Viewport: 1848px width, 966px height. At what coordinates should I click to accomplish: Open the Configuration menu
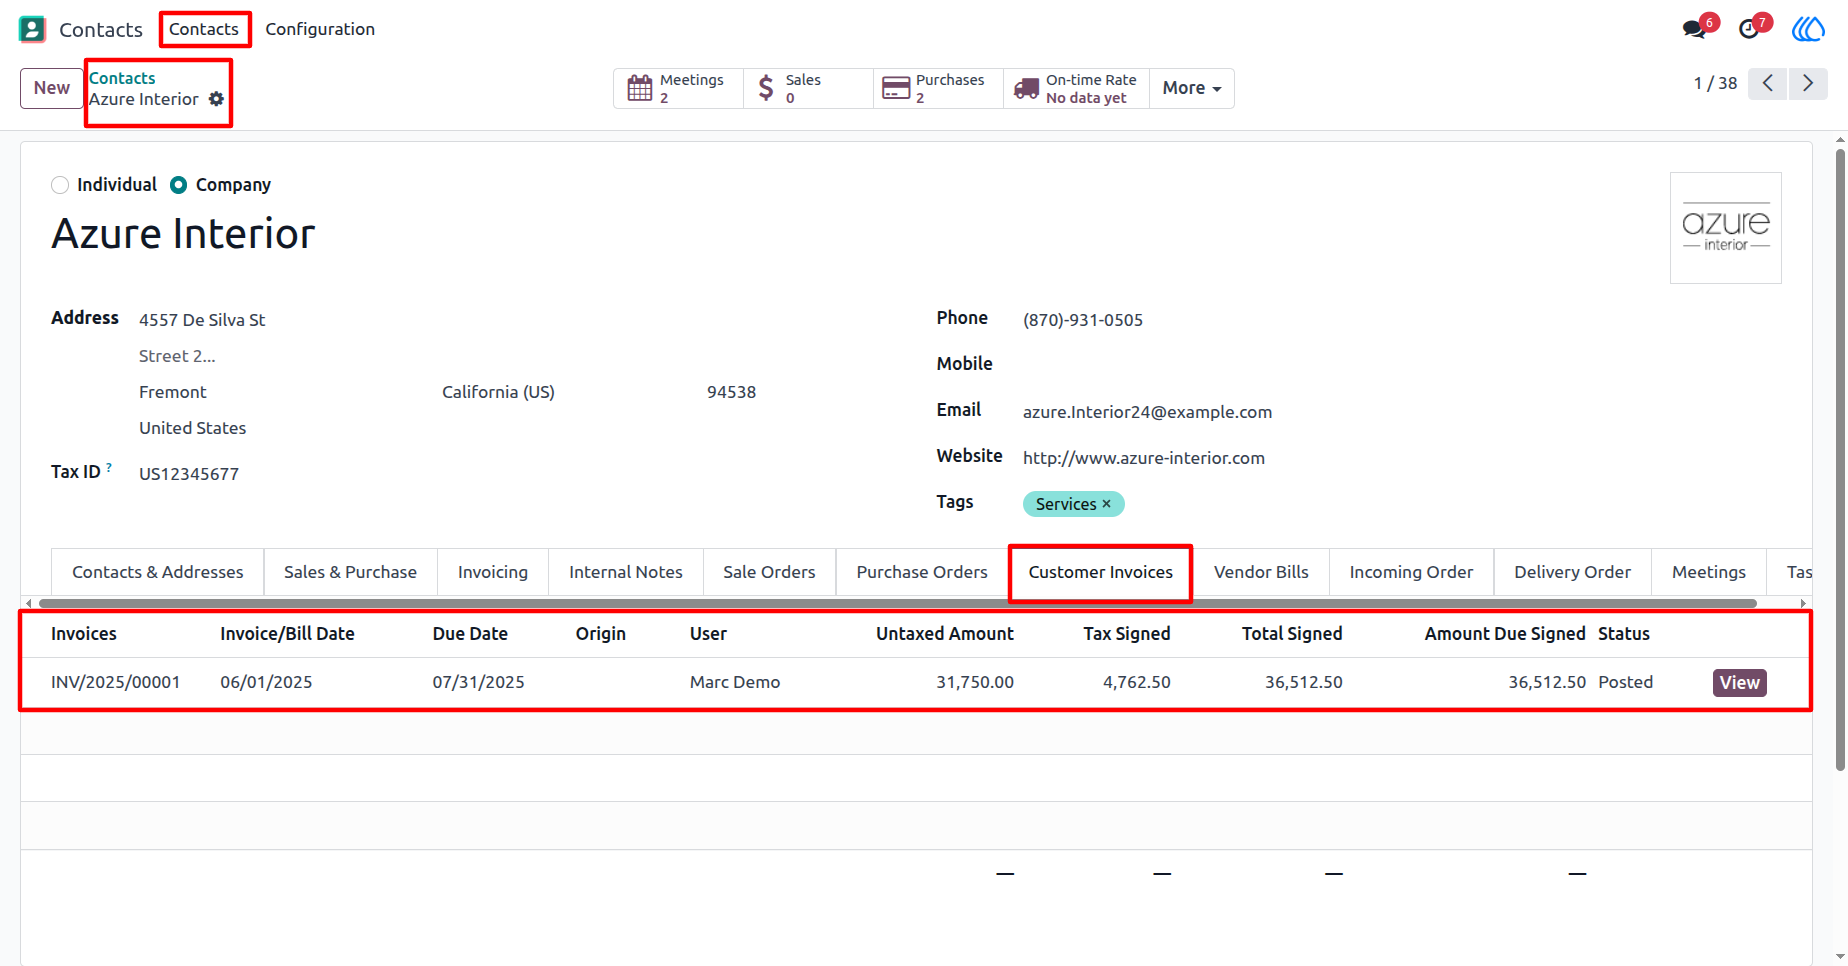[320, 29]
